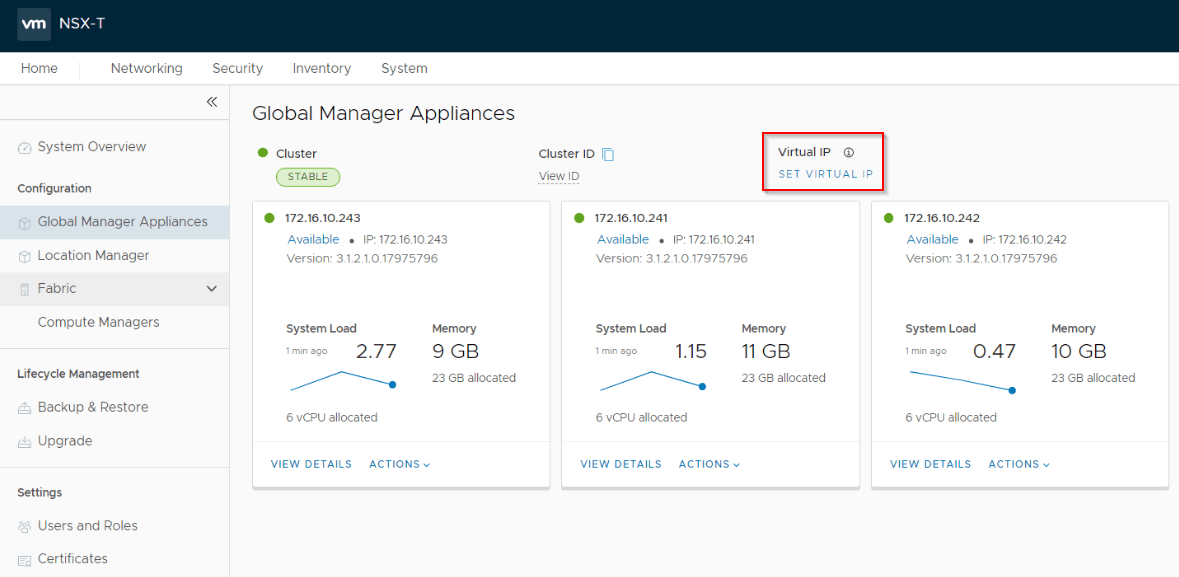Click the Upgrade icon in sidebar
Viewport: 1179px width, 577px height.
click(x=25, y=442)
